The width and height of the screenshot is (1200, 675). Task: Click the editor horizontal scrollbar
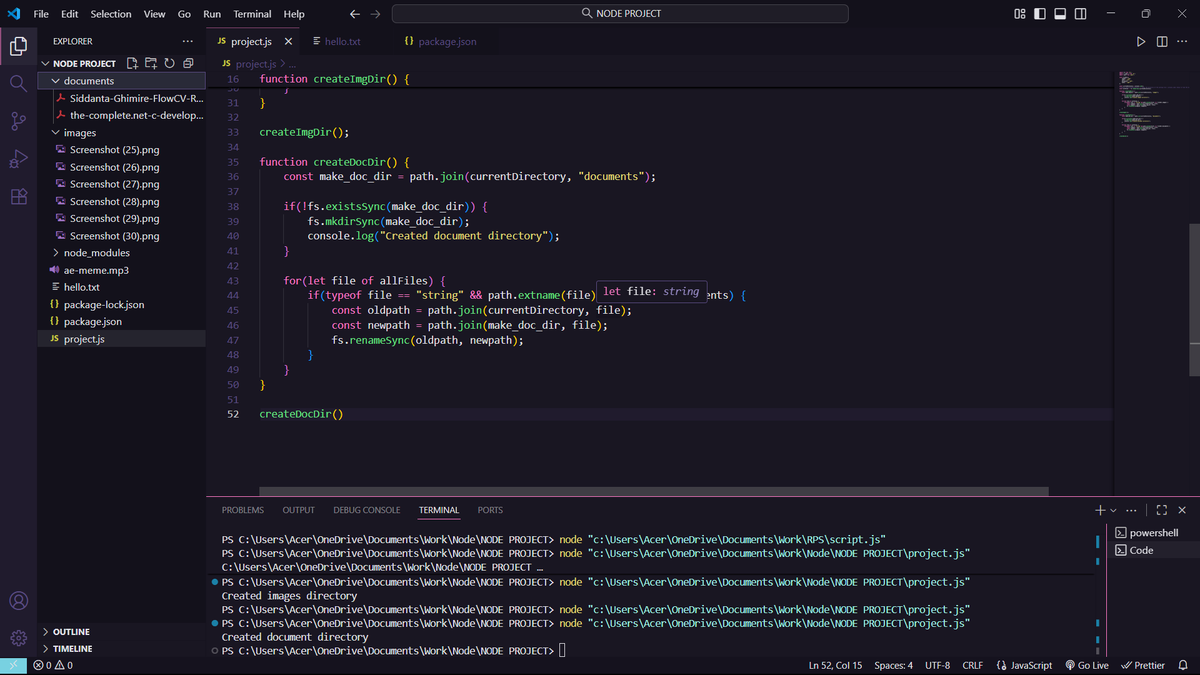coord(654,491)
